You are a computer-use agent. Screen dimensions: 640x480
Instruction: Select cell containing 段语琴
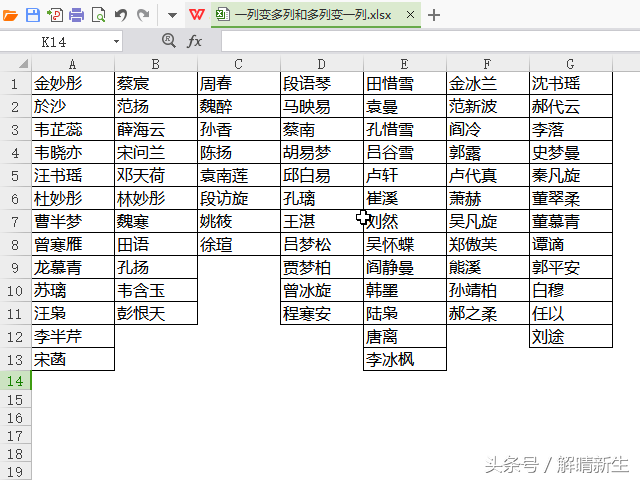pyautogui.click(x=322, y=84)
